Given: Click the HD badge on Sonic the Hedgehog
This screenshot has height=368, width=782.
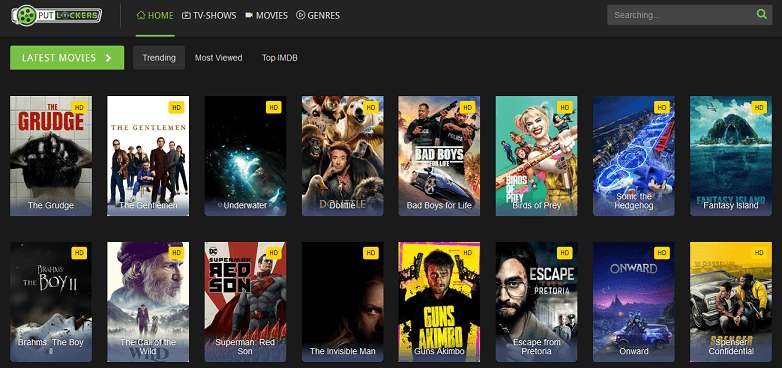Looking at the screenshot, I should (x=662, y=107).
